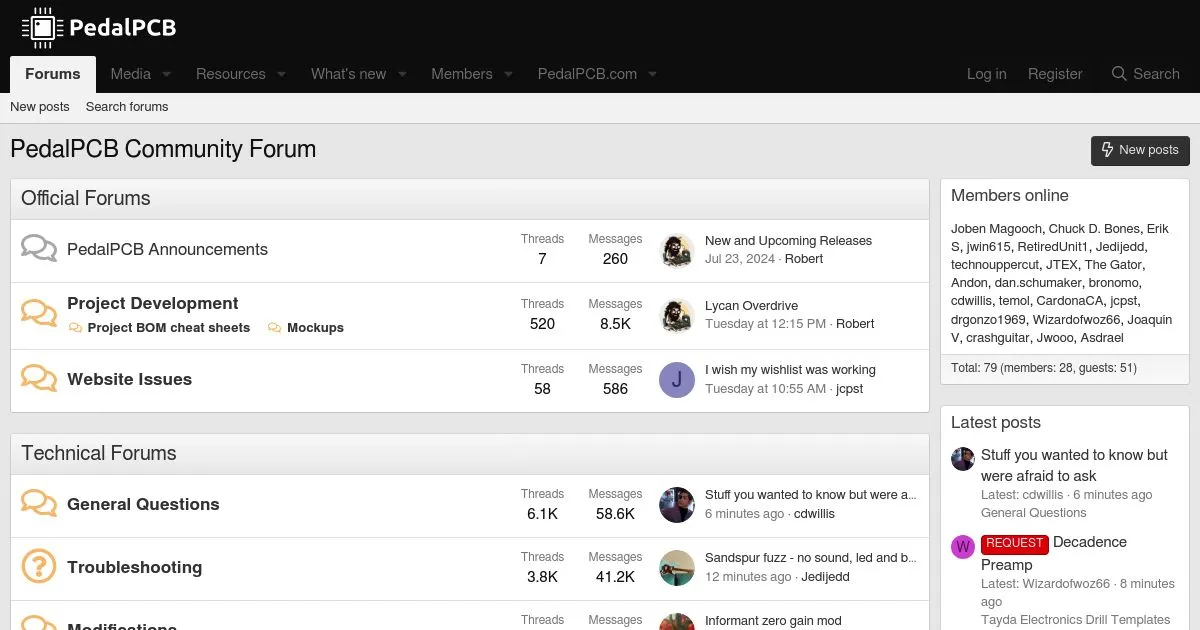The width and height of the screenshot is (1200, 630).
Task: Open the General Questions forum title
Action: pos(143,504)
